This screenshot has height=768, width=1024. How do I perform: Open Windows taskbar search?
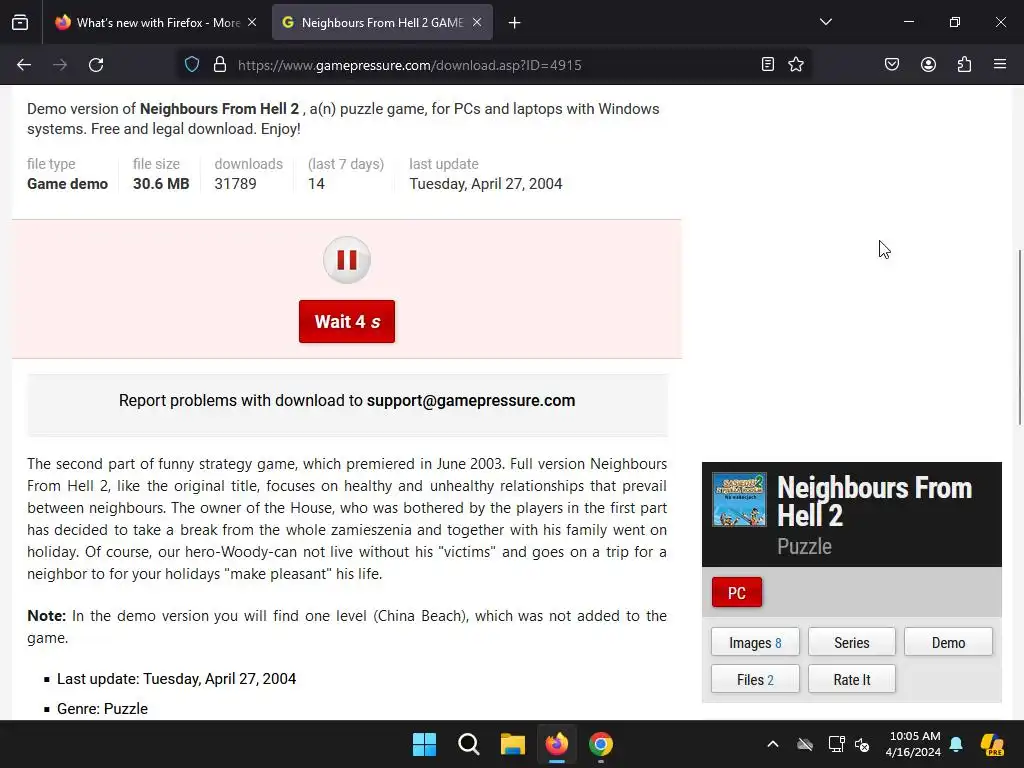tap(469, 744)
